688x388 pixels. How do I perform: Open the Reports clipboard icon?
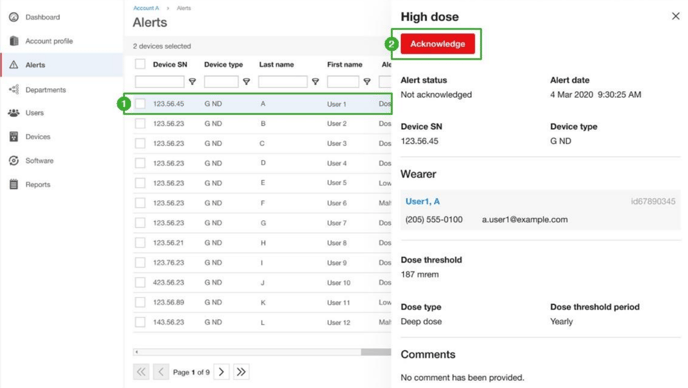click(14, 184)
